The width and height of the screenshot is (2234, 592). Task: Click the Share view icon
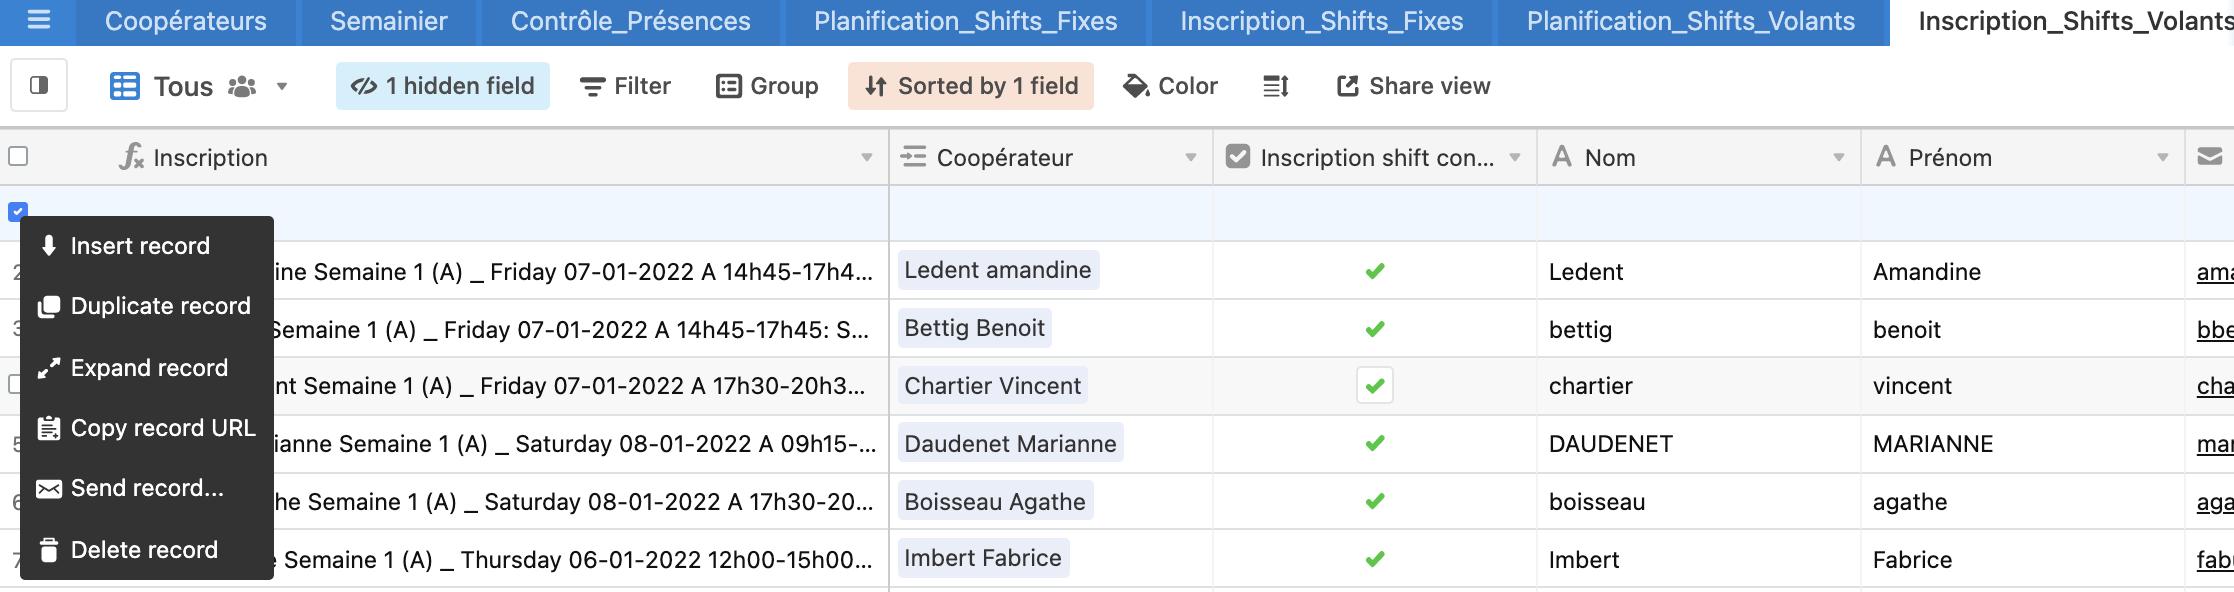(1347, 86)
